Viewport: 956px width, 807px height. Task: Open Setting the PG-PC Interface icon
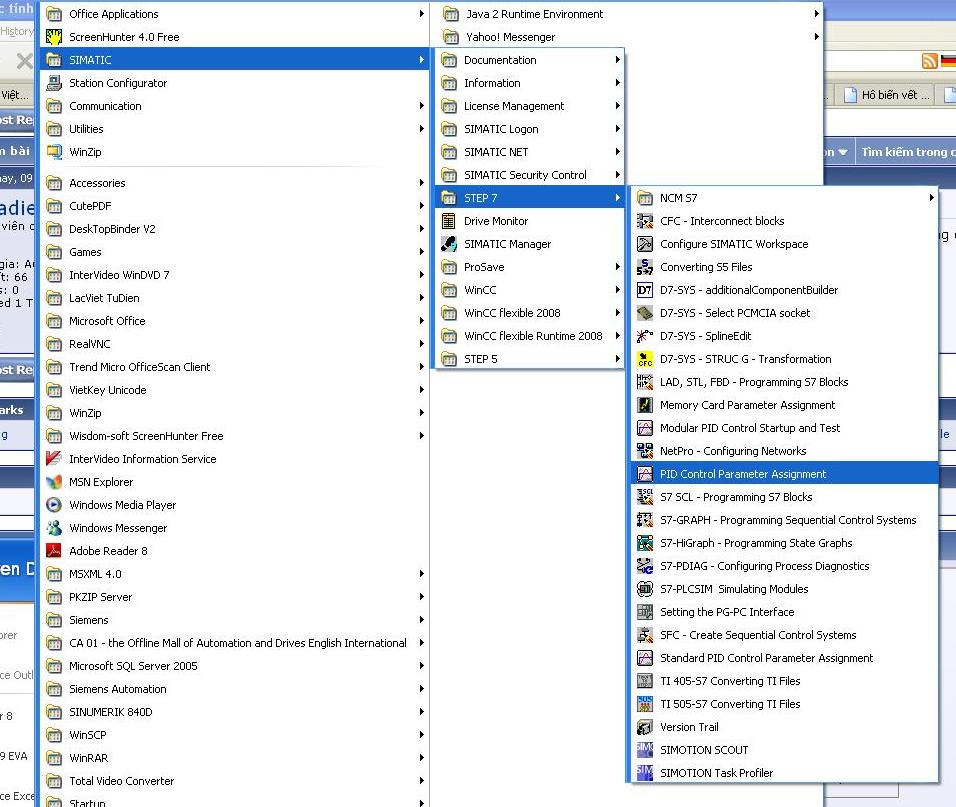coord(644,612)
